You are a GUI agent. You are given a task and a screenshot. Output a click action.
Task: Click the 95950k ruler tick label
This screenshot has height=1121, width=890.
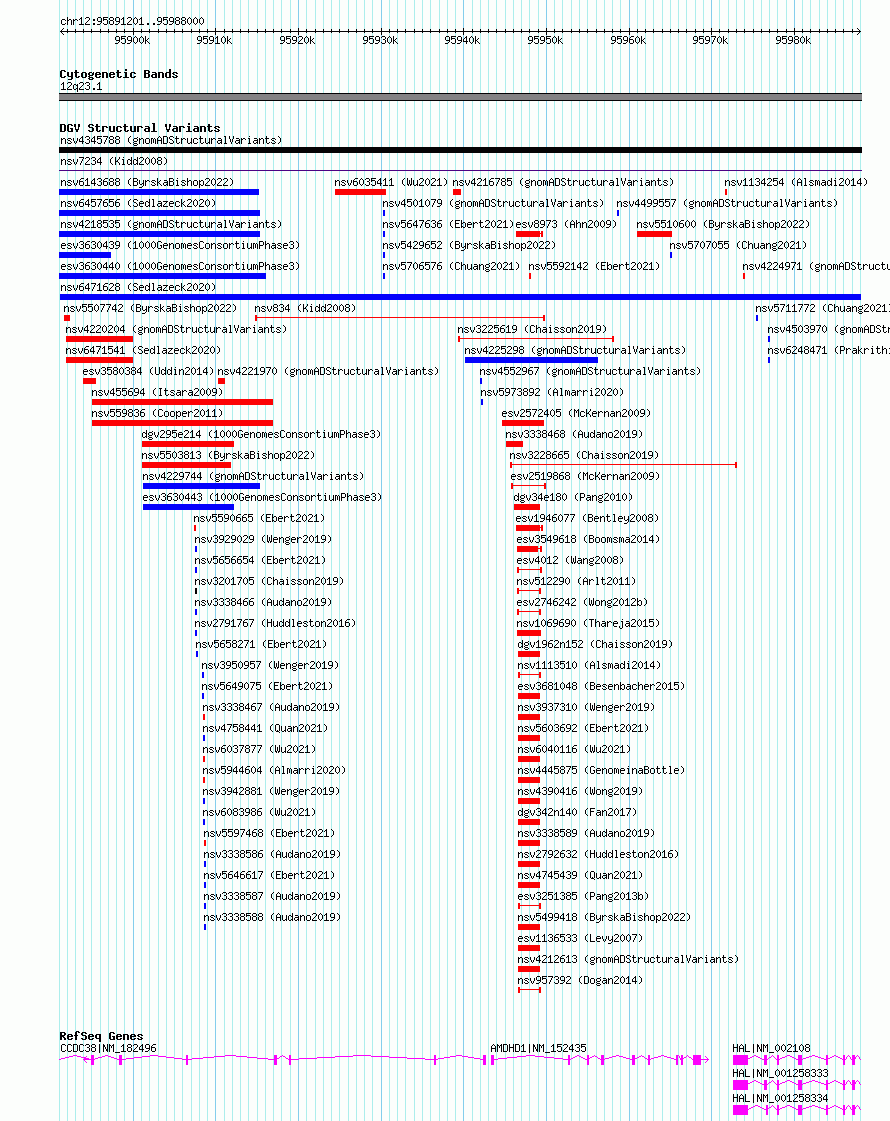pos(545,40)
